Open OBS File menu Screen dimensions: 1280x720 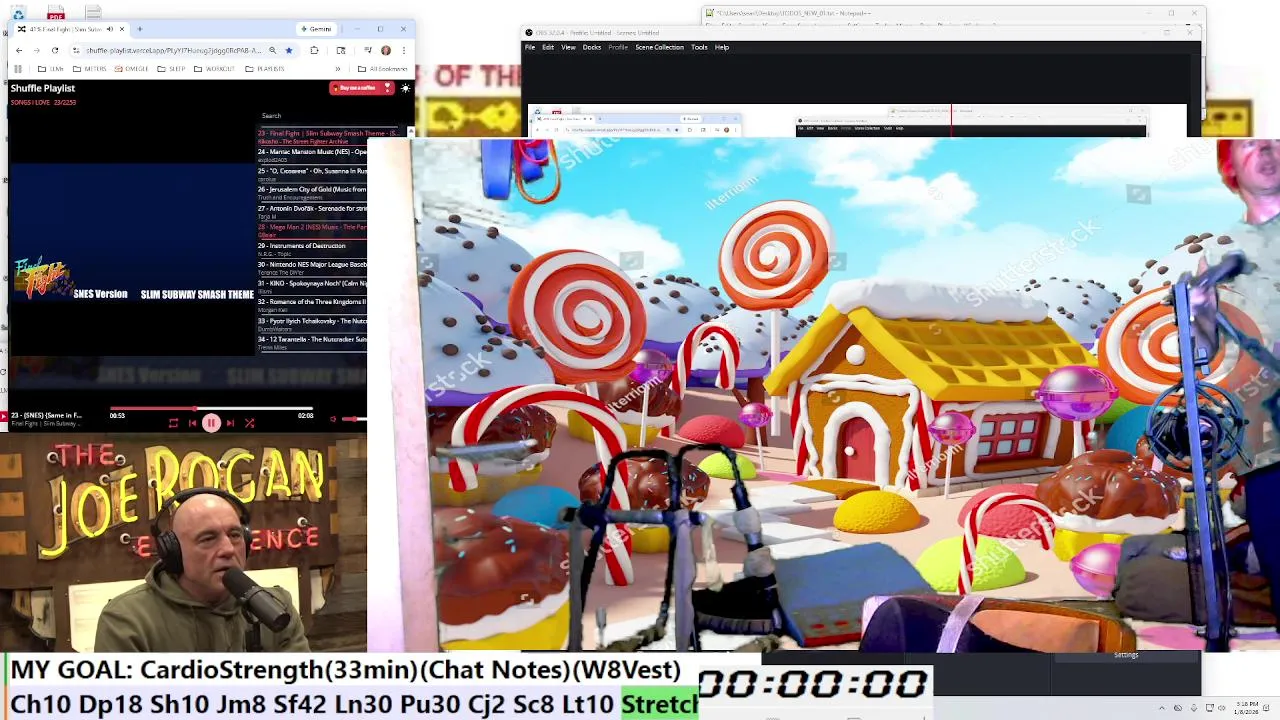point(530,47)
